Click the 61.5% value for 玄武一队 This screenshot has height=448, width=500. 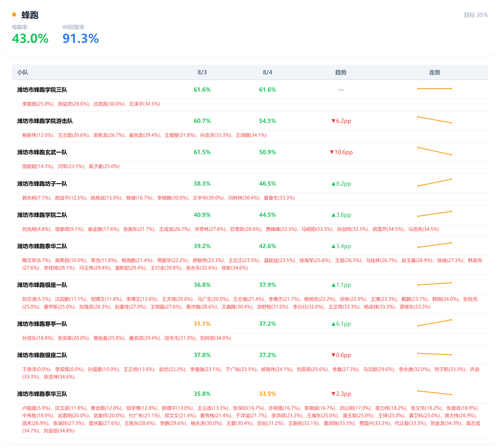coord(202,152)
